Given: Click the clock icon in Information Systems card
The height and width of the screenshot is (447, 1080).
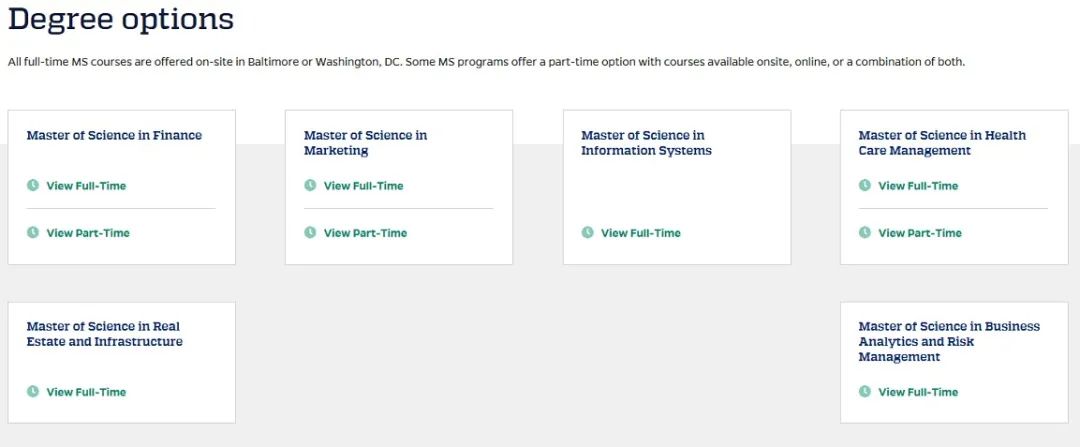Looking at the screenshot, I should point(588,232).
